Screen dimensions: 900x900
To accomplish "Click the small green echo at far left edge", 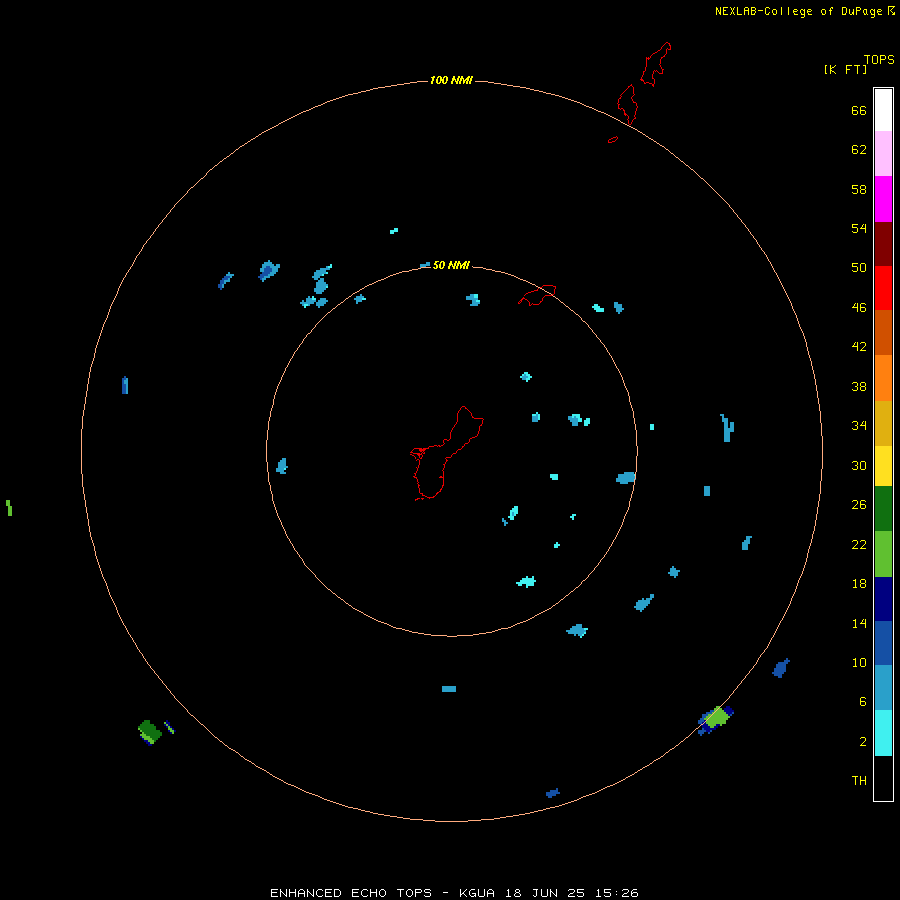I will click(9, 508).
